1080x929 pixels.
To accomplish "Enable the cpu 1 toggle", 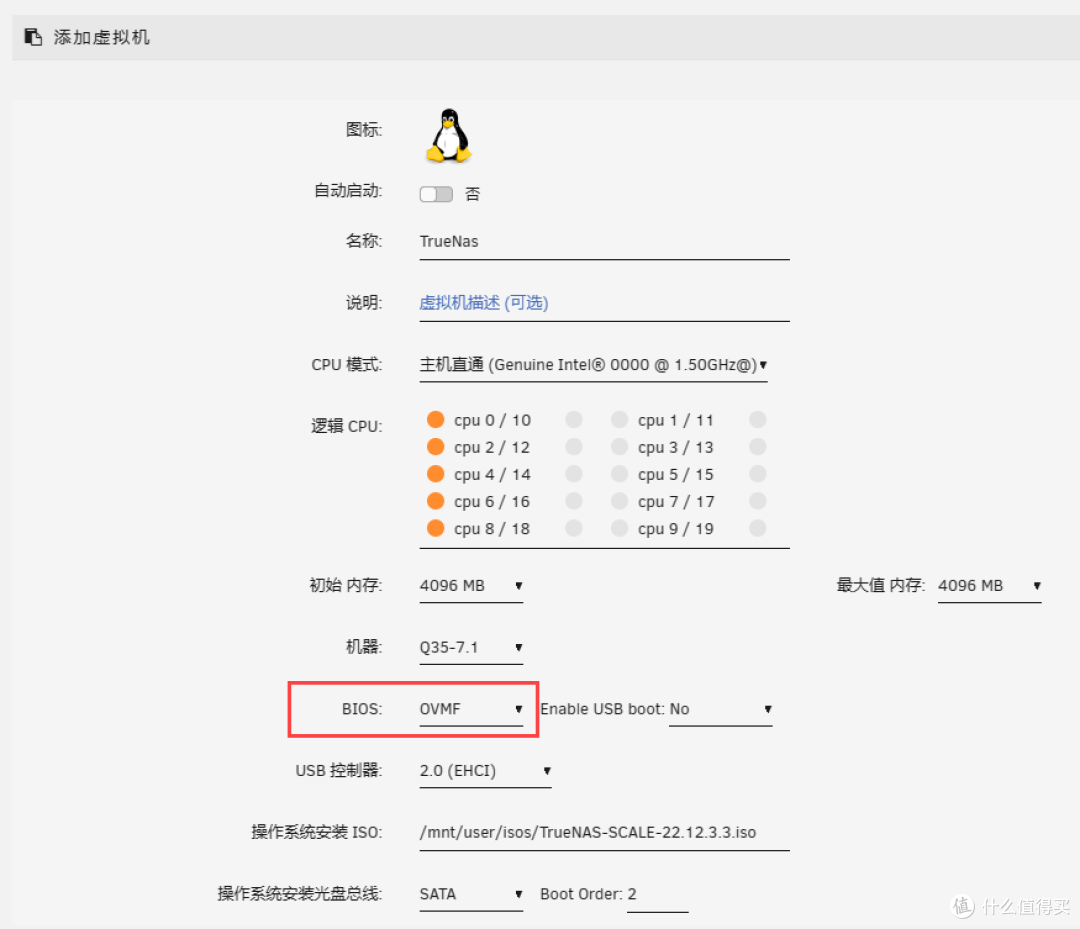I will pos(619,419).
